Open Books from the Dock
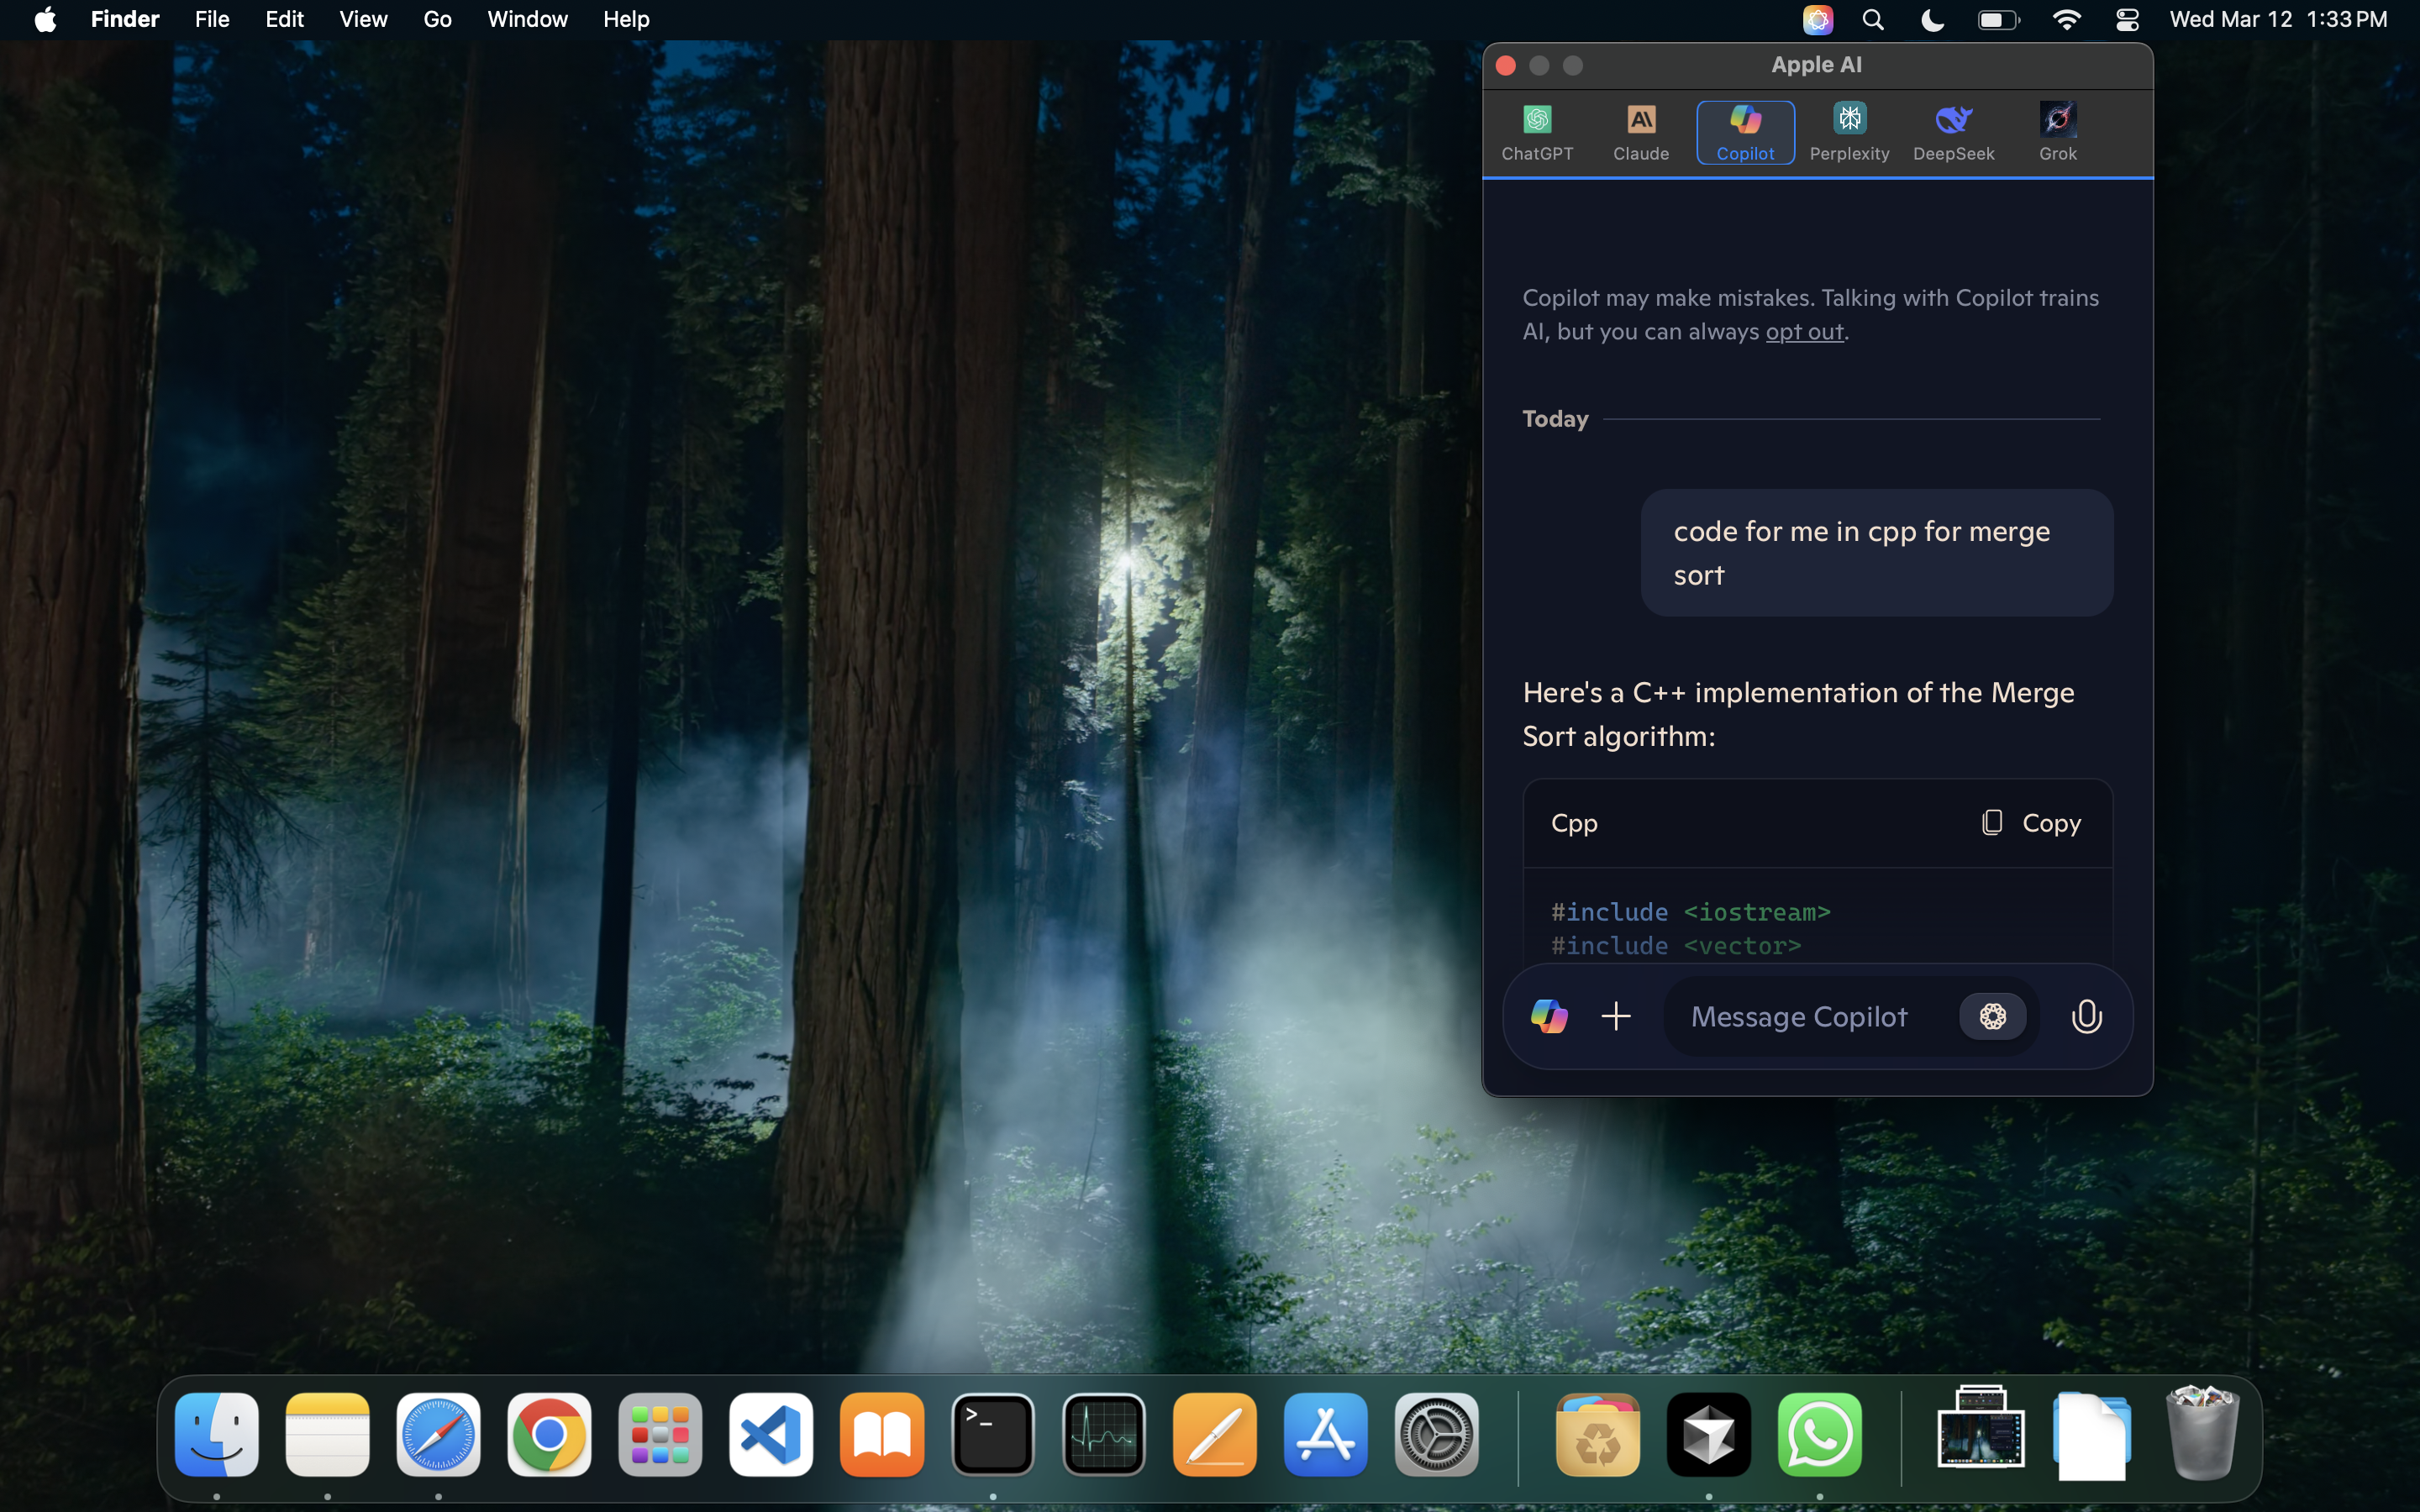2420x1512 pixels. coord(882,1434)
